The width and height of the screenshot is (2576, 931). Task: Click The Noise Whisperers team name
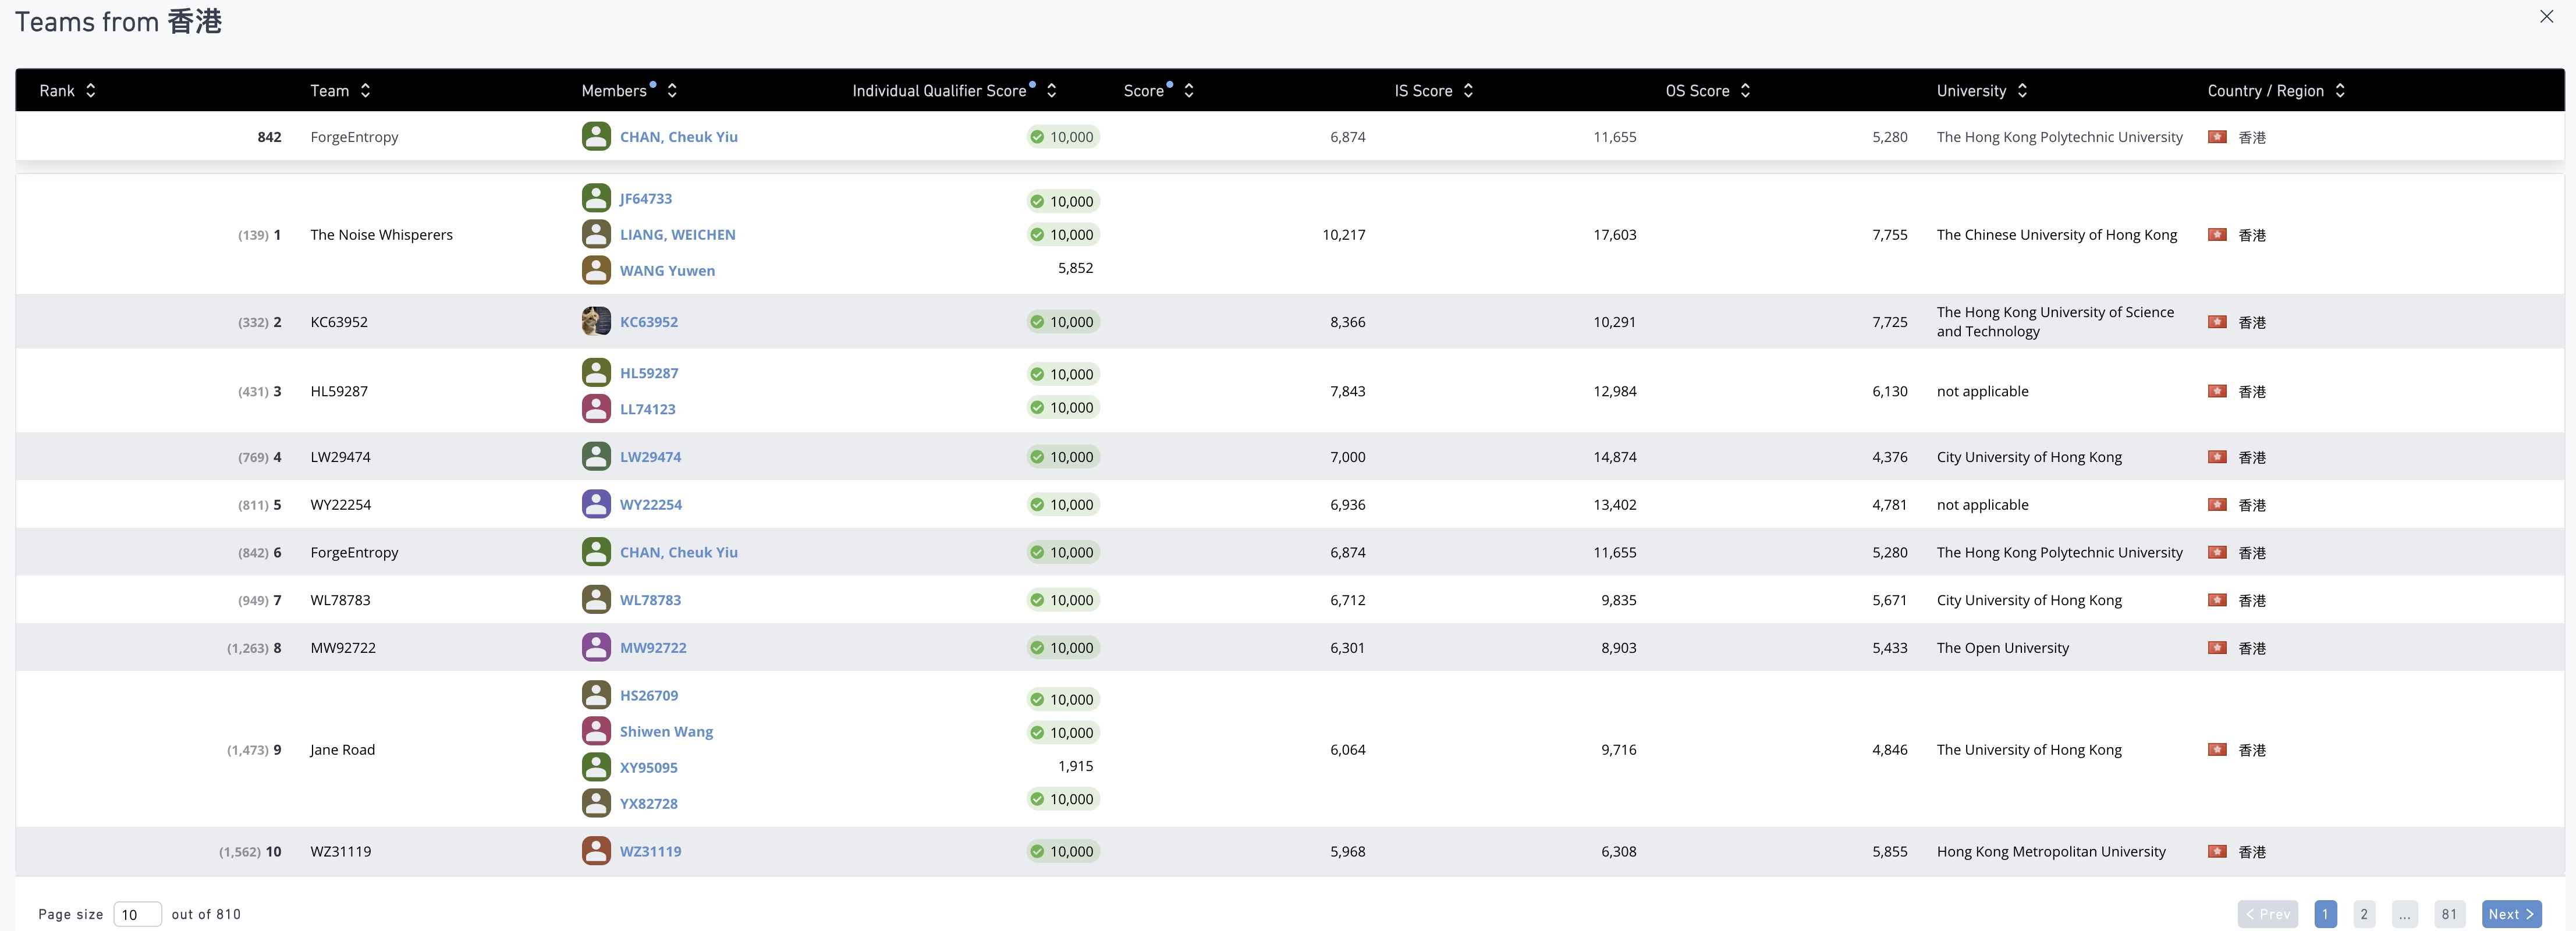pos(381,234)
